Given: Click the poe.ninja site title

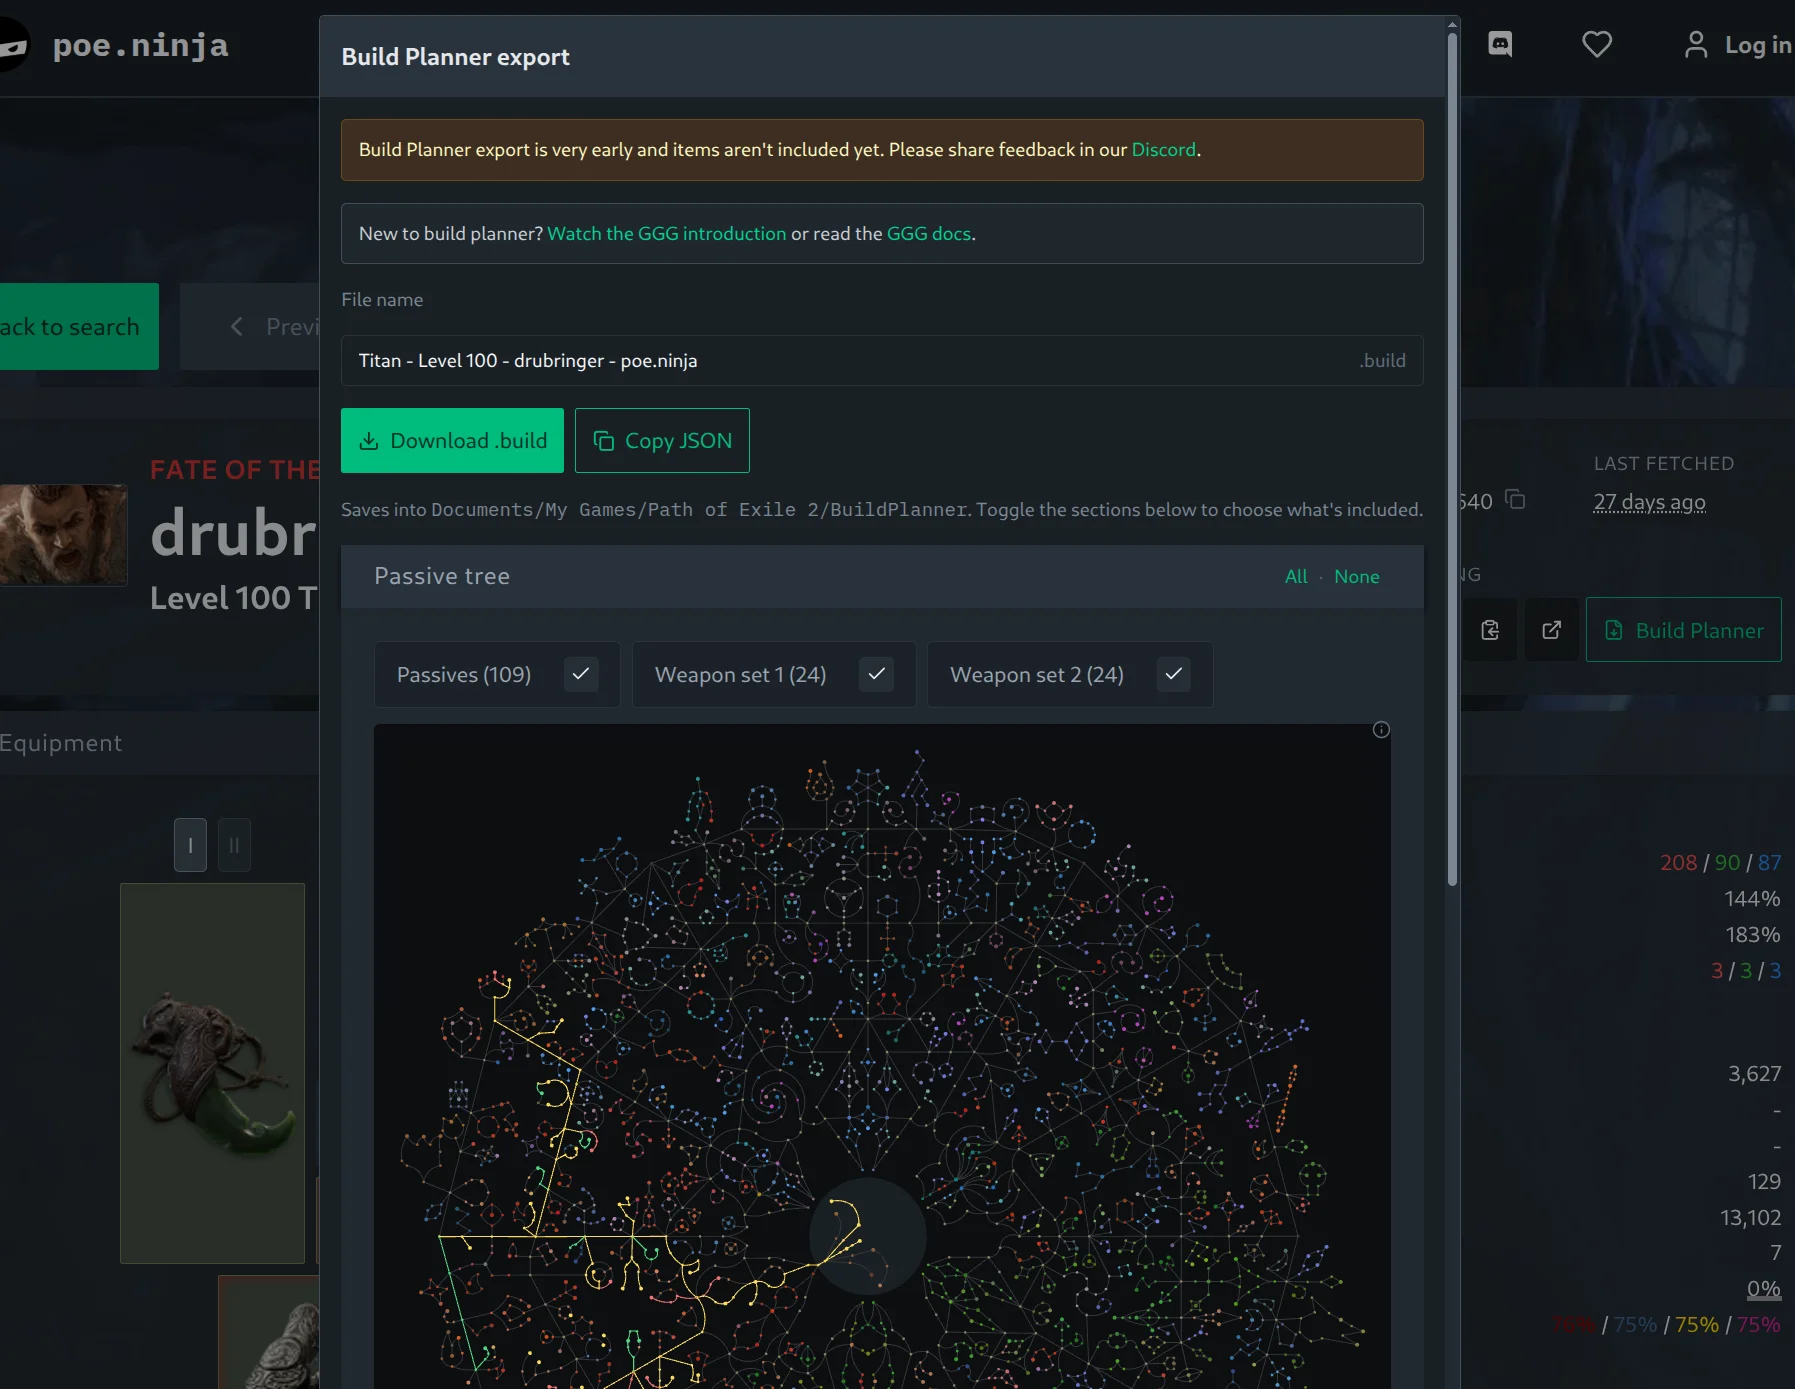Looking at the screenshot, I should pyautogui.click(x=140, y=45).
